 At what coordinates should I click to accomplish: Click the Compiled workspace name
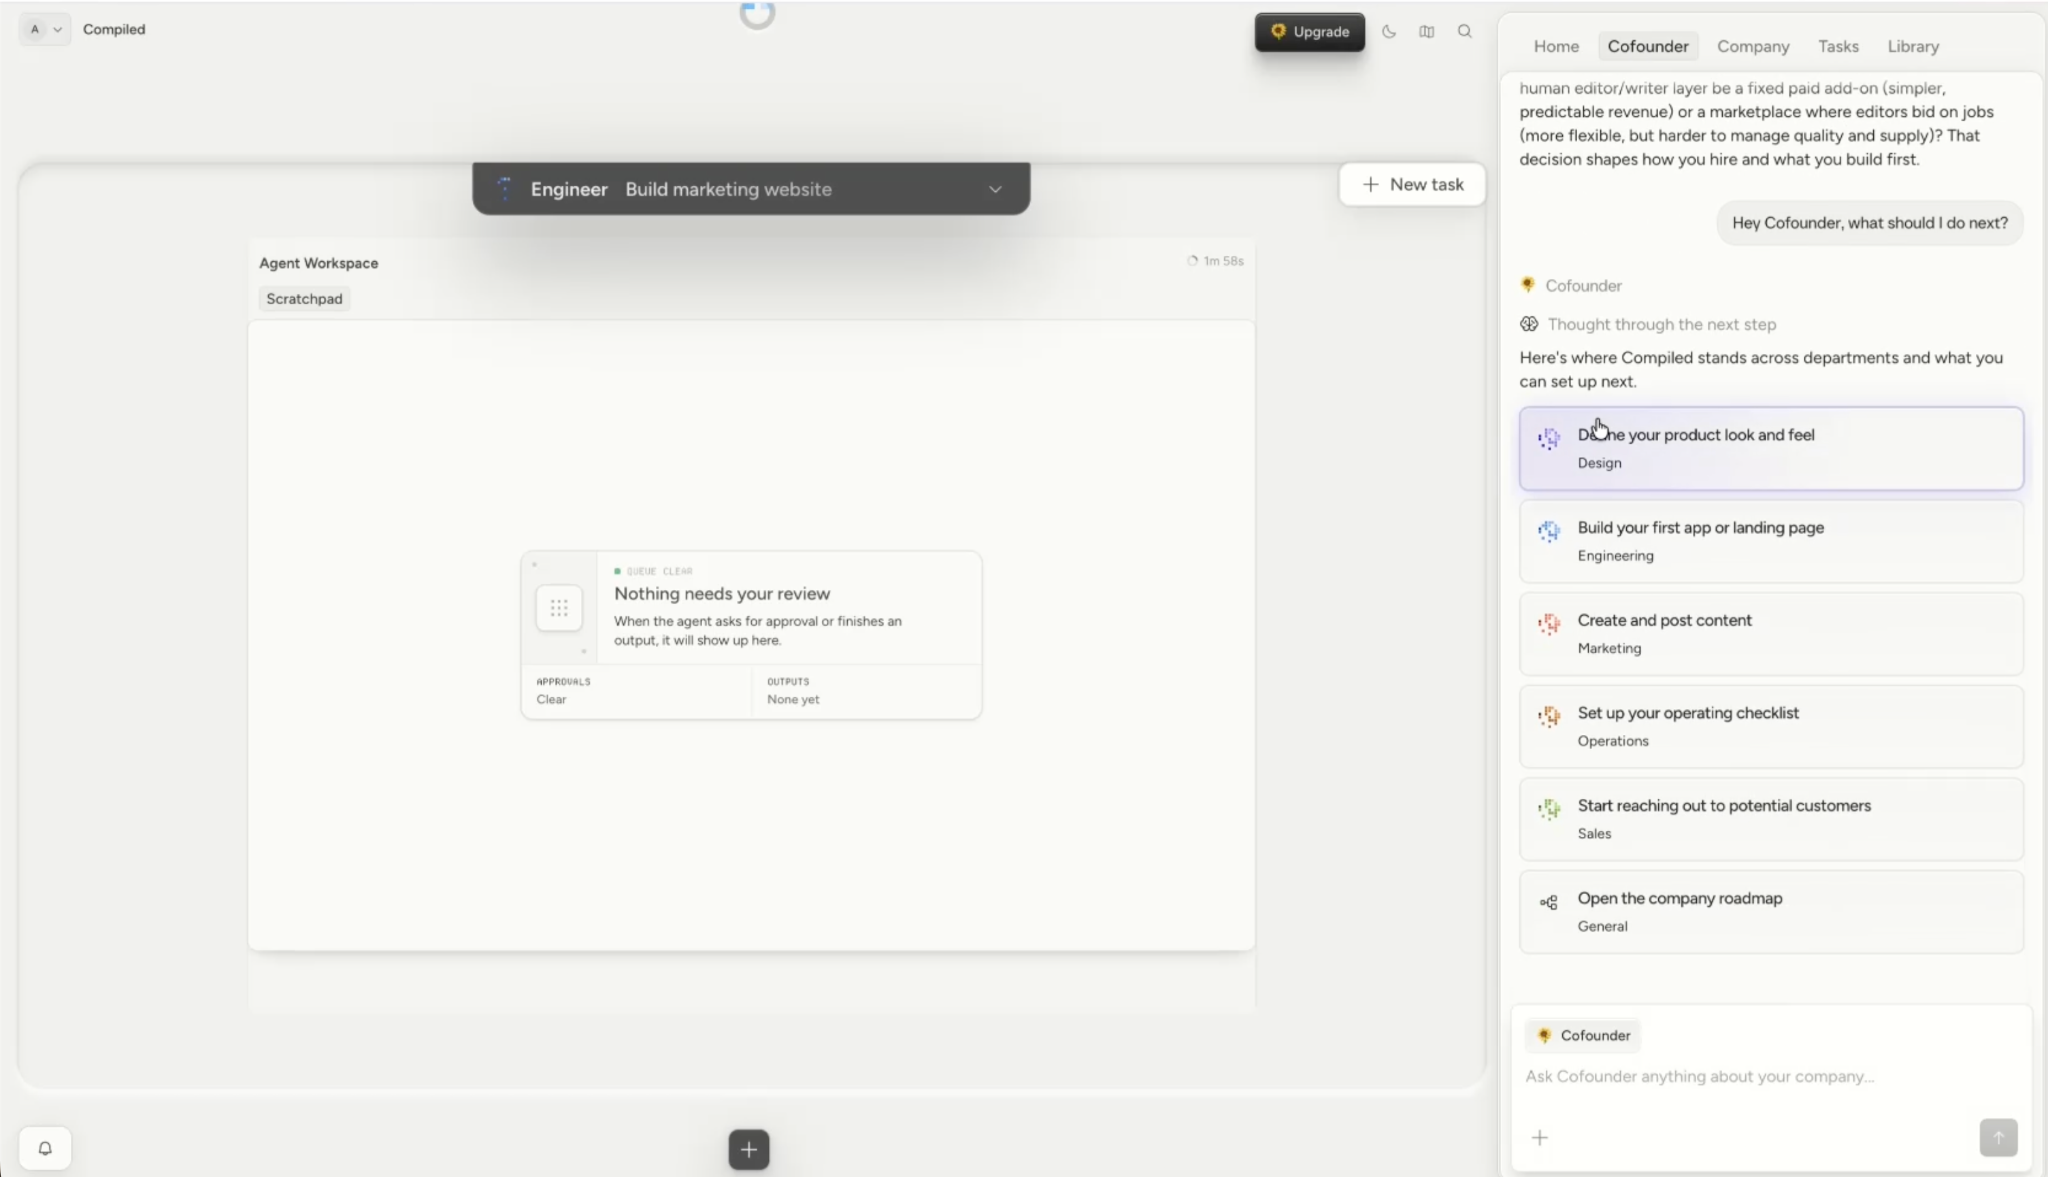pos(114,29)
